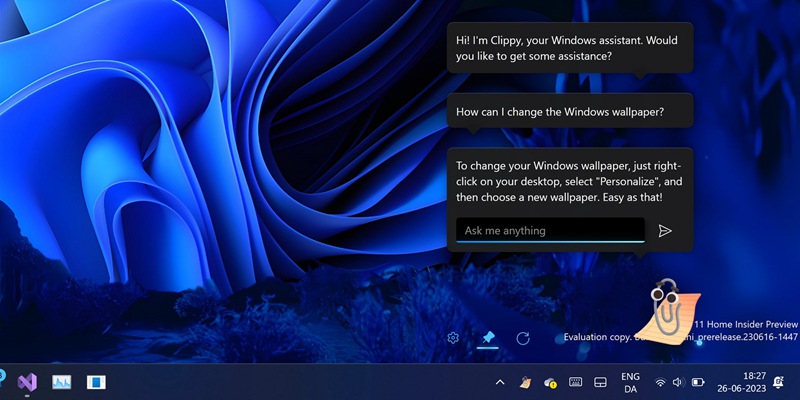Click the Clippy paperclip character

pyautogui.click(x=666, y=311)
